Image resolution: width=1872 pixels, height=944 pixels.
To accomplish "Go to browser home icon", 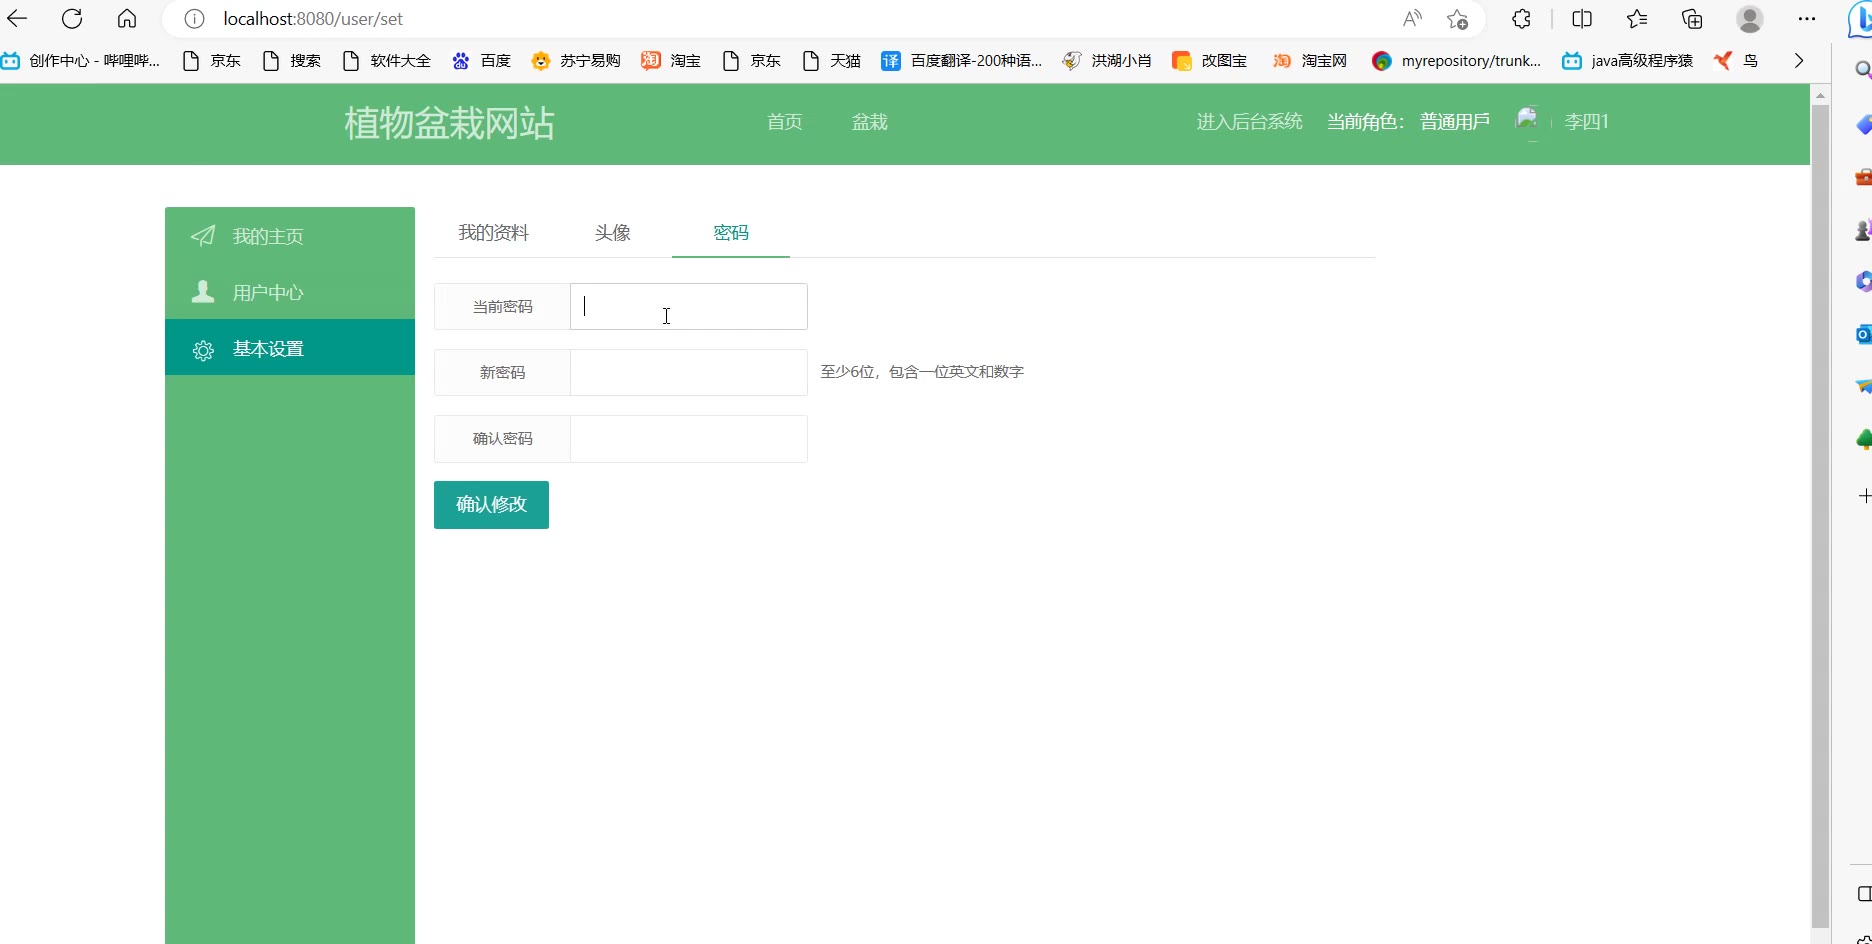I will click(x=127, y=18).
